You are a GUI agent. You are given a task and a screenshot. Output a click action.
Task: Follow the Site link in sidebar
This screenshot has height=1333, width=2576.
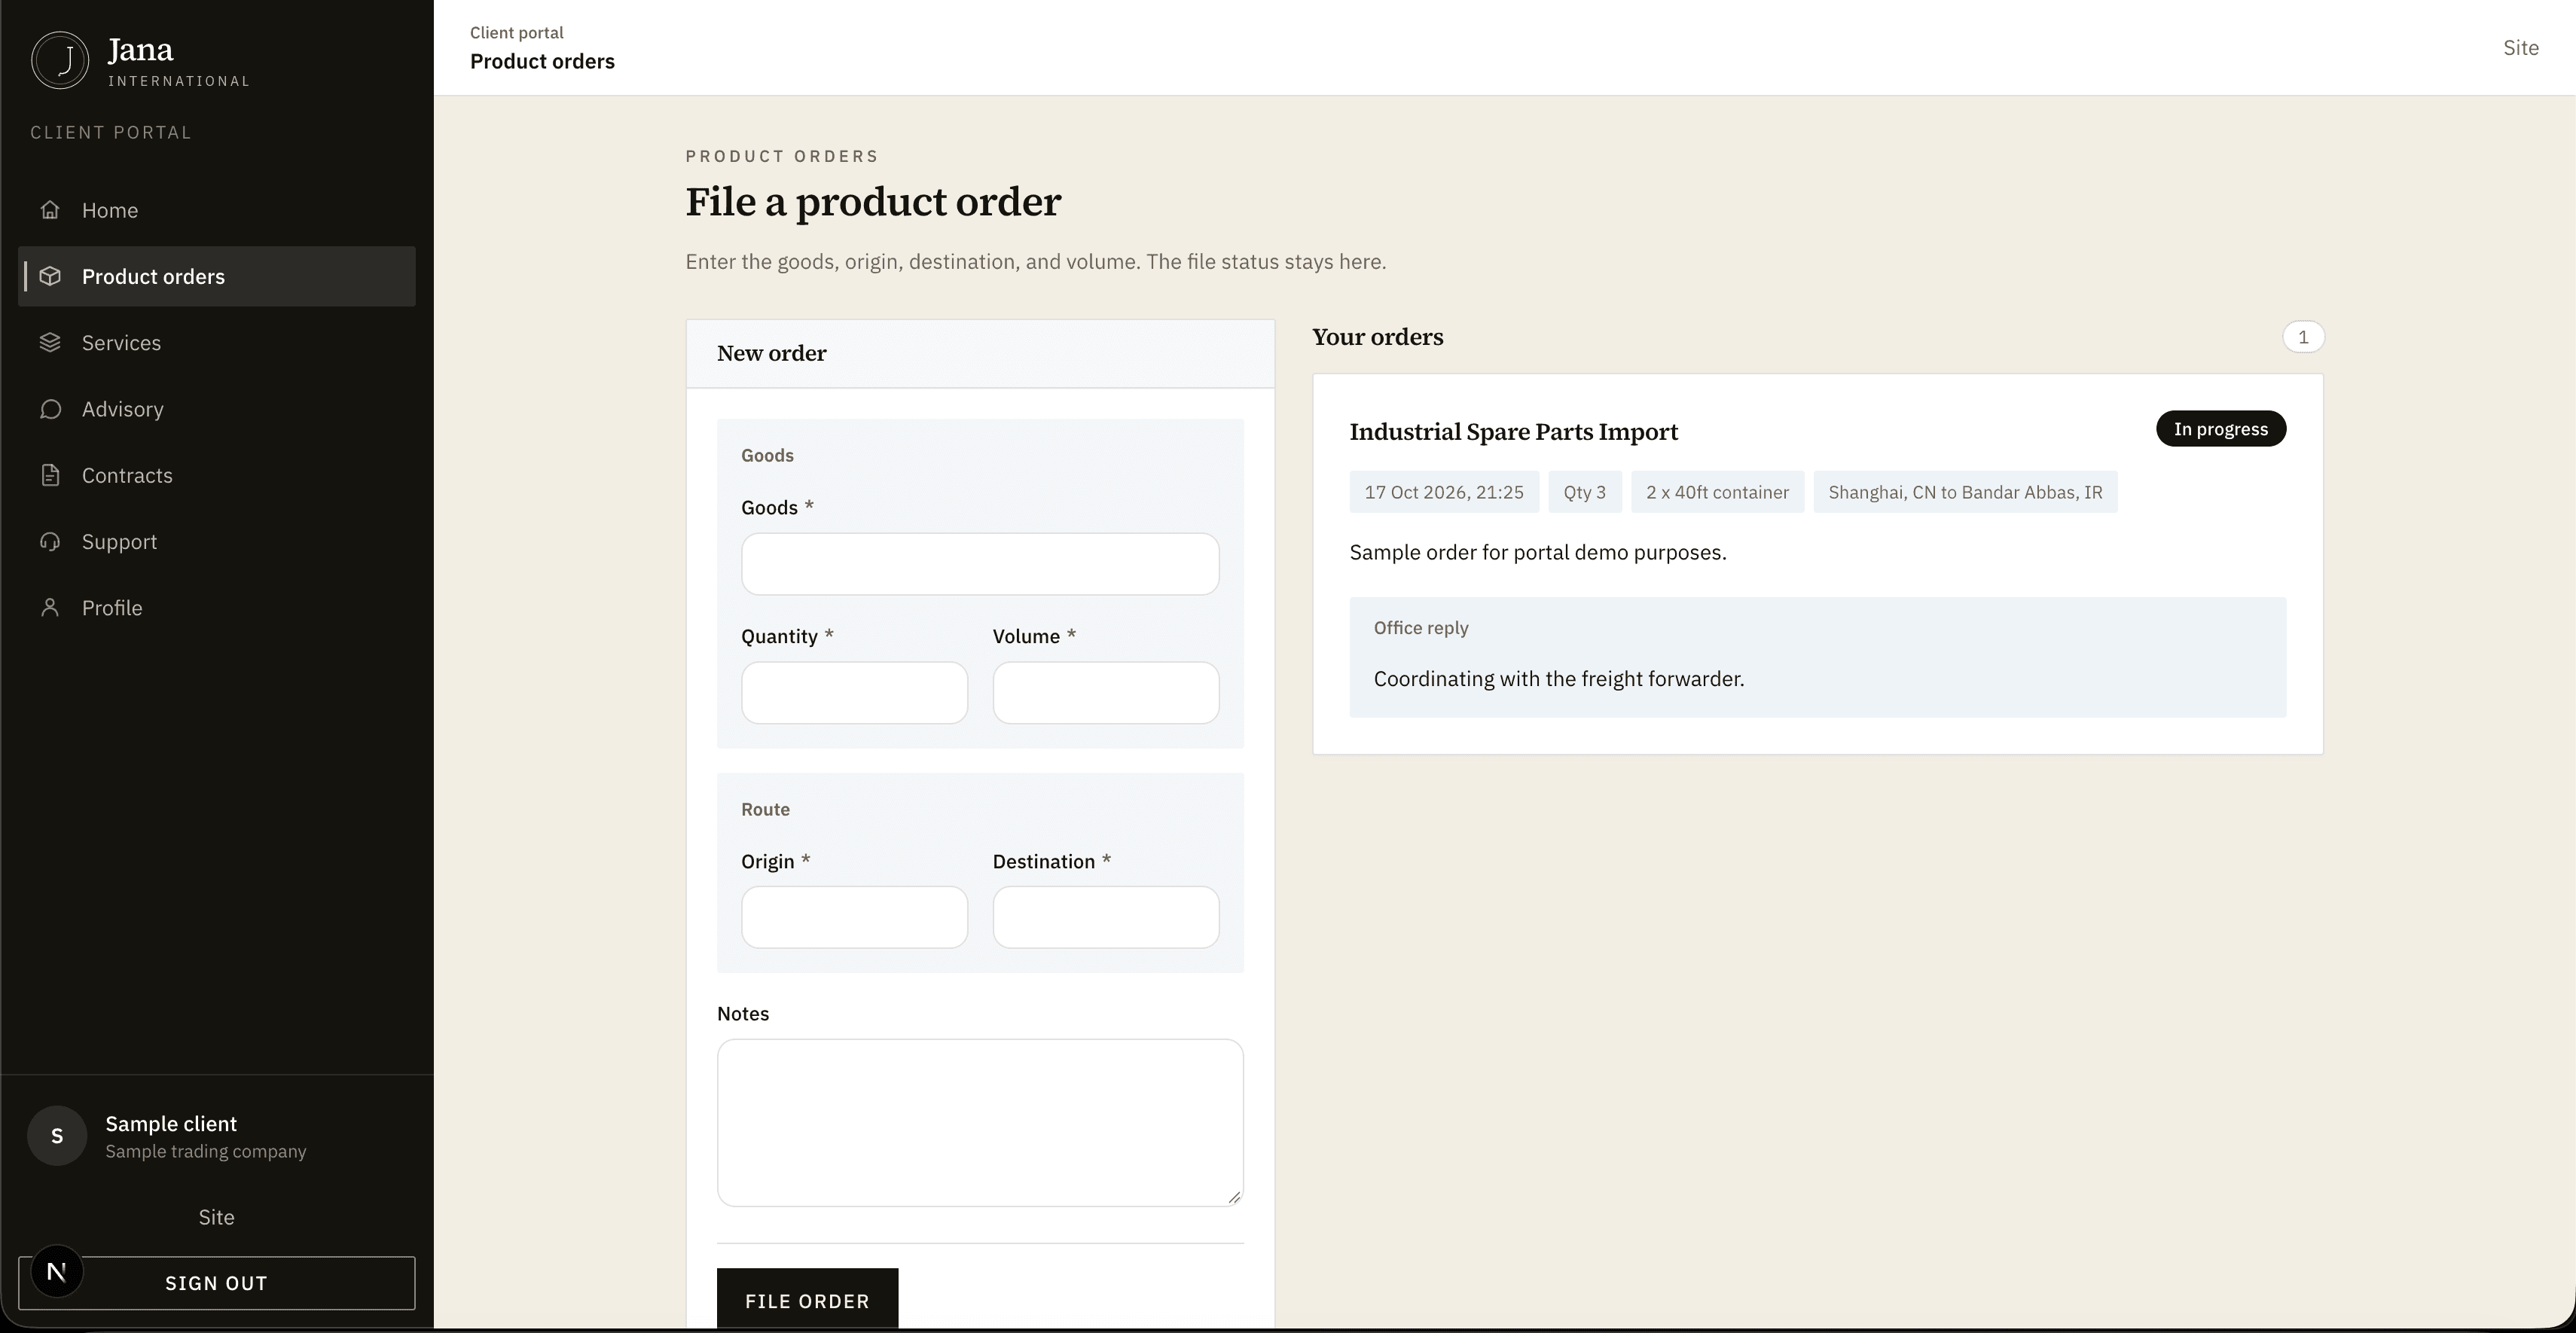(x=216, y=1217)
